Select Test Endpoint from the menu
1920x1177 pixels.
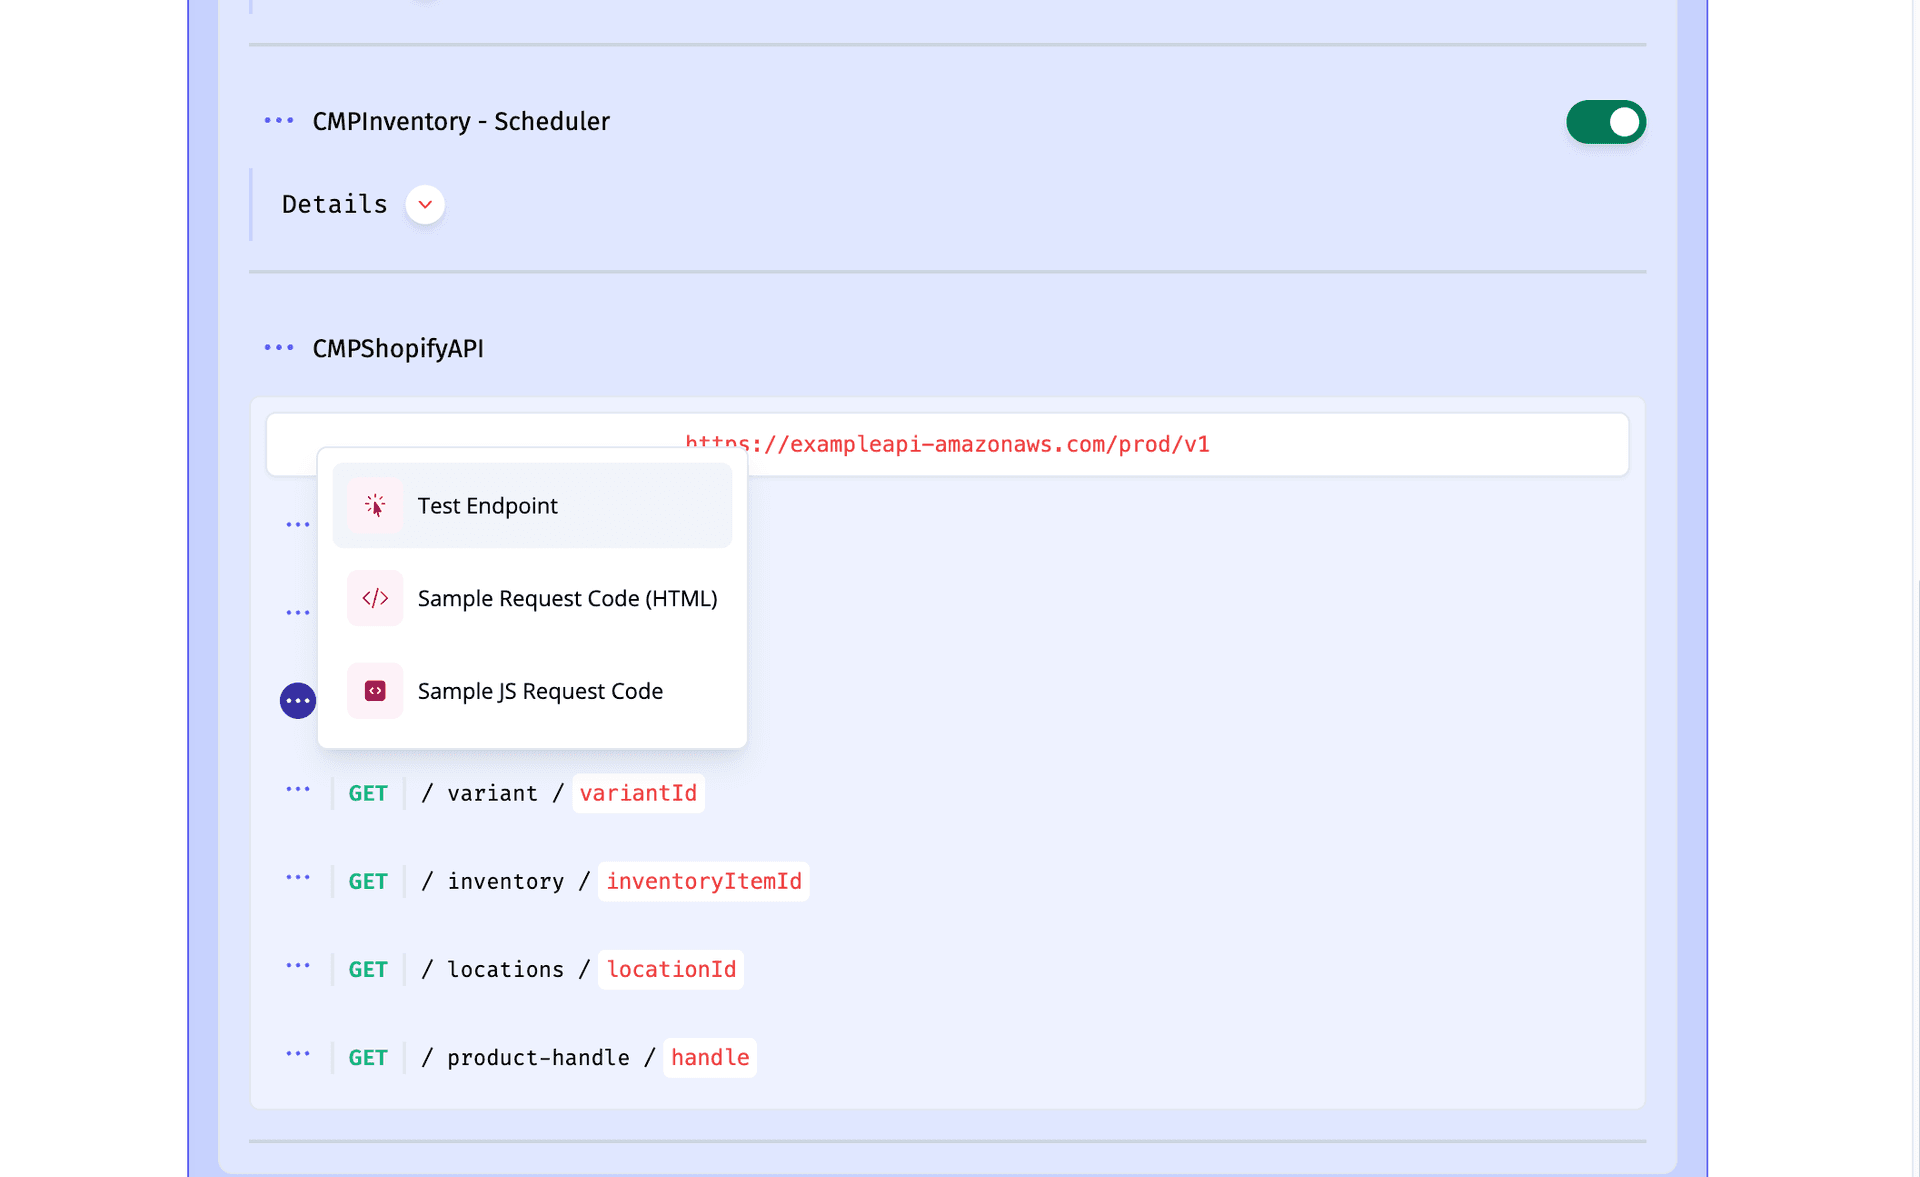[487, 505]
